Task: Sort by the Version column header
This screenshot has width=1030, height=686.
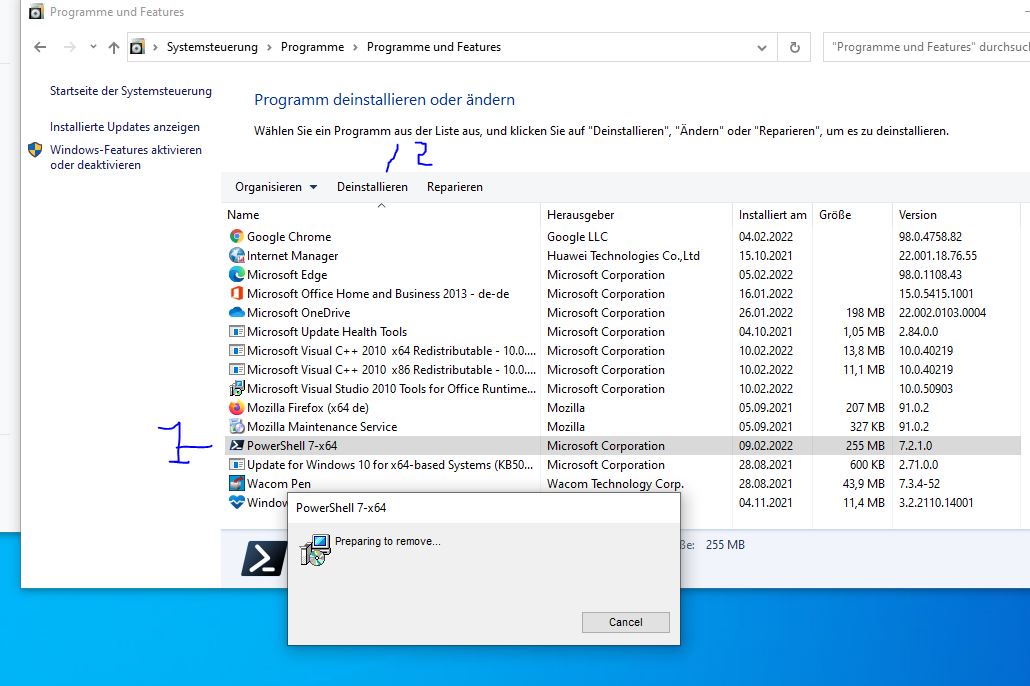Action: (x=956, y=215)
